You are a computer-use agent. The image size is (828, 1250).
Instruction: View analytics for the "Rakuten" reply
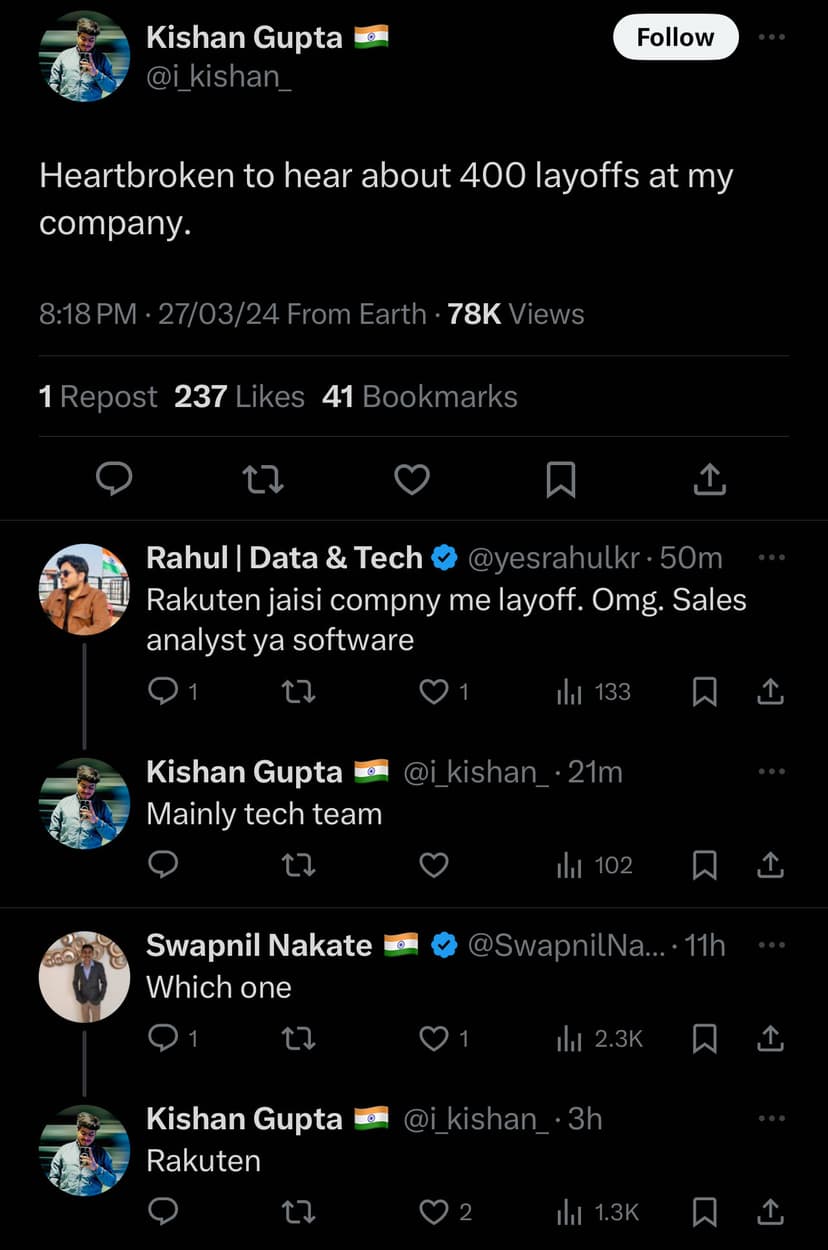click(x=598, y=1212)
